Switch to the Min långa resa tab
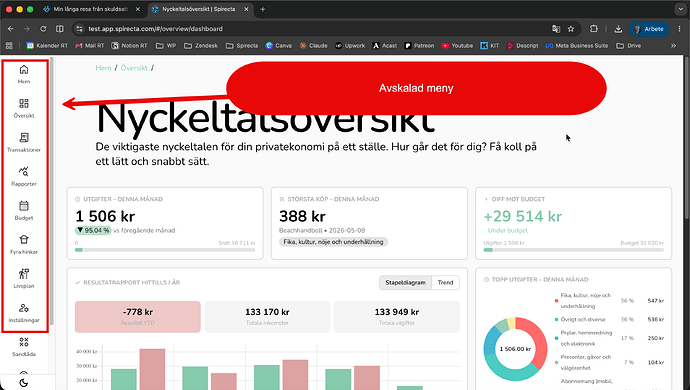The image size is (690, 390). (90, 9)
